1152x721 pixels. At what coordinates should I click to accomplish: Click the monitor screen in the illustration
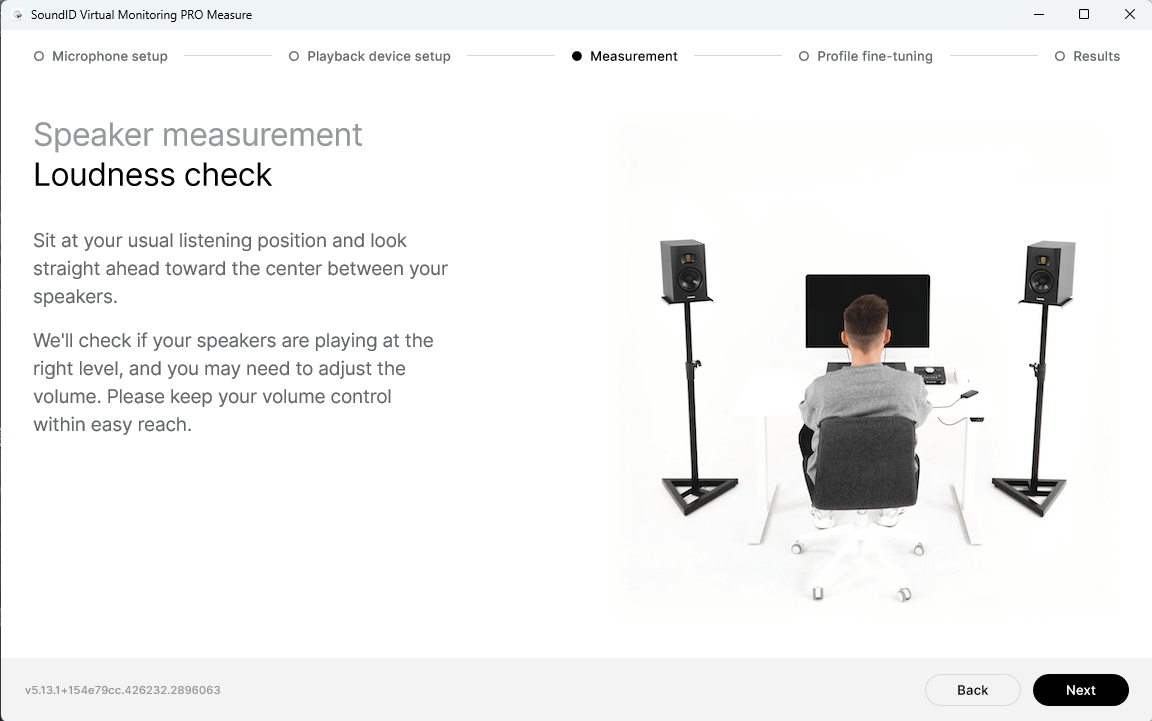pyautogui.click(x=868, y=310)
